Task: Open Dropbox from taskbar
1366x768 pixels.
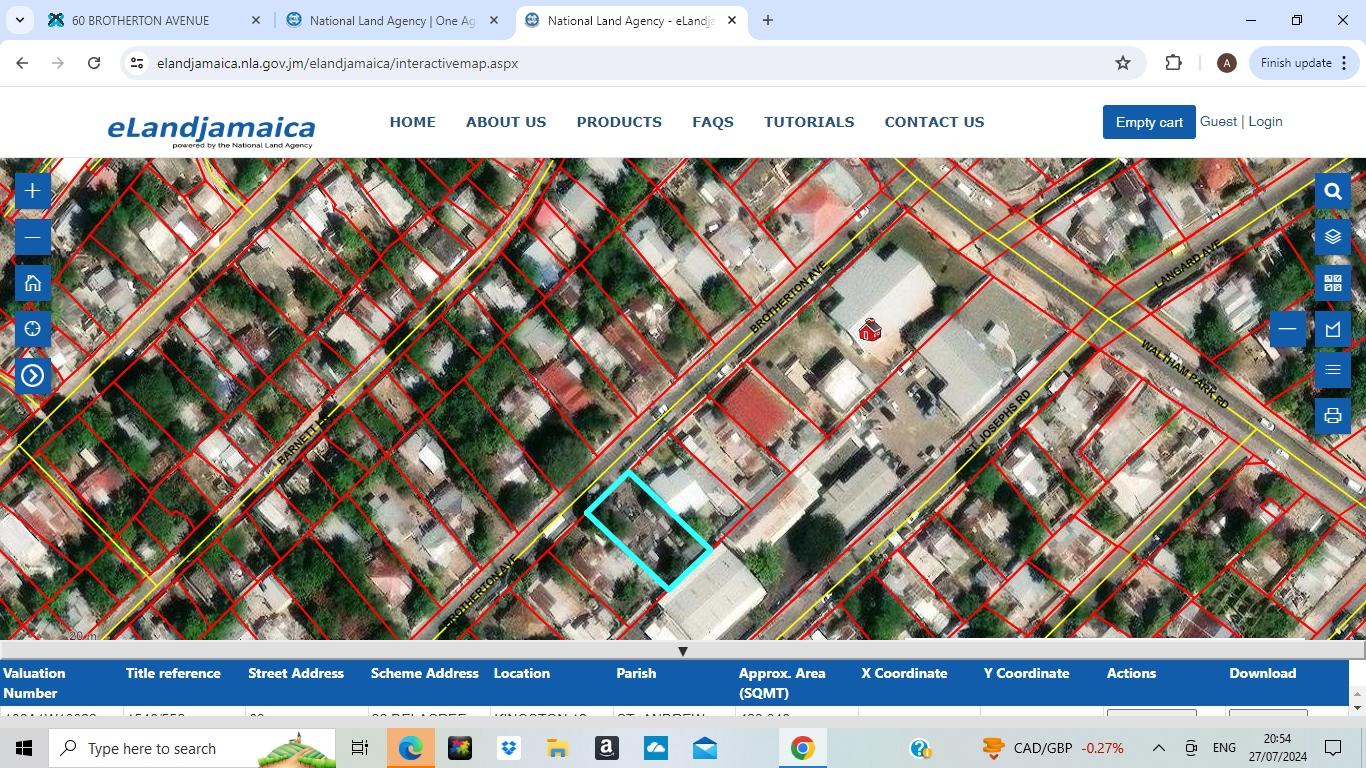Action: [509, 748]
